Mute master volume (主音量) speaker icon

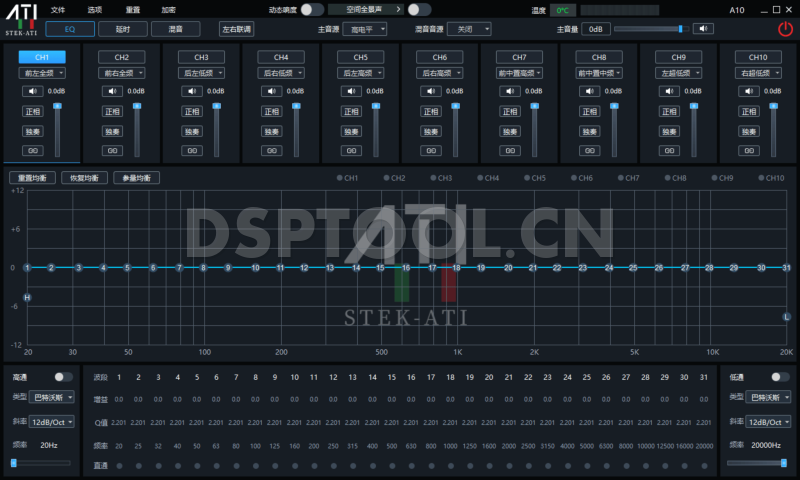[x=703, y=29]
